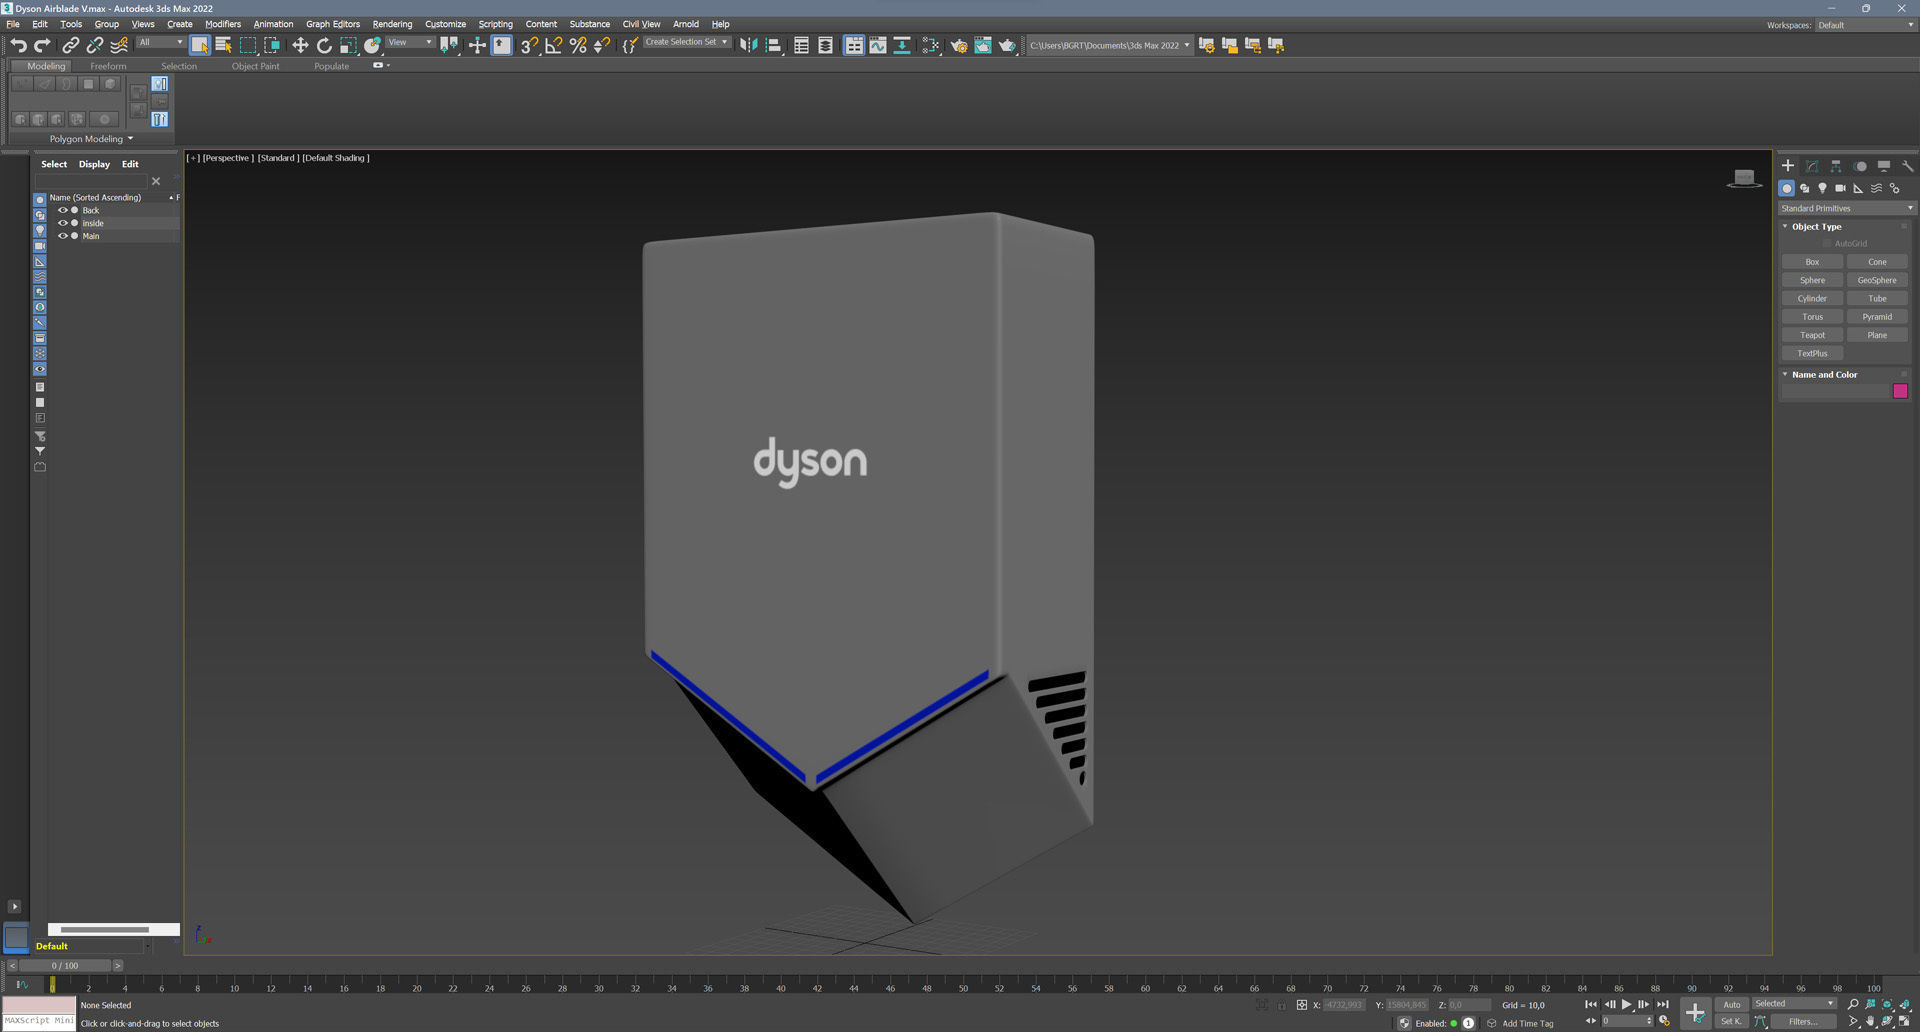Toggle the selection lock icon
The width and height of the screenshot is (1920, 1032).
(x=1281, y=1005)
